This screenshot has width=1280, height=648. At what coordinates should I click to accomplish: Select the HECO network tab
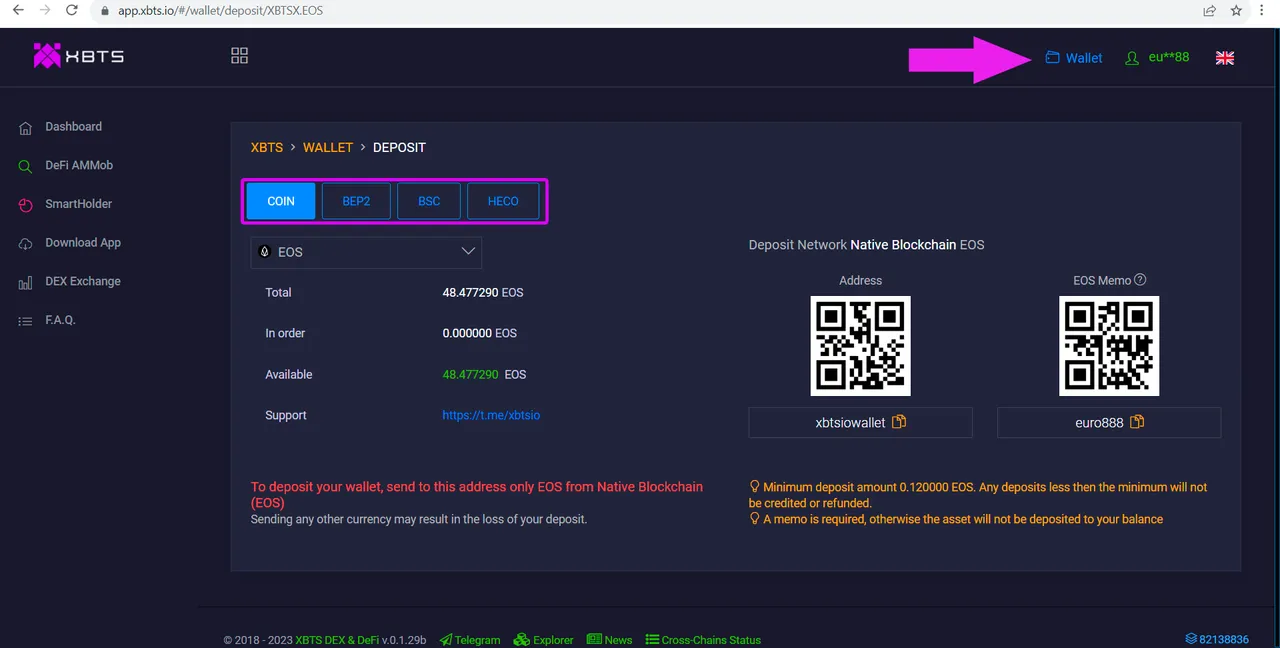click(503, 201)
